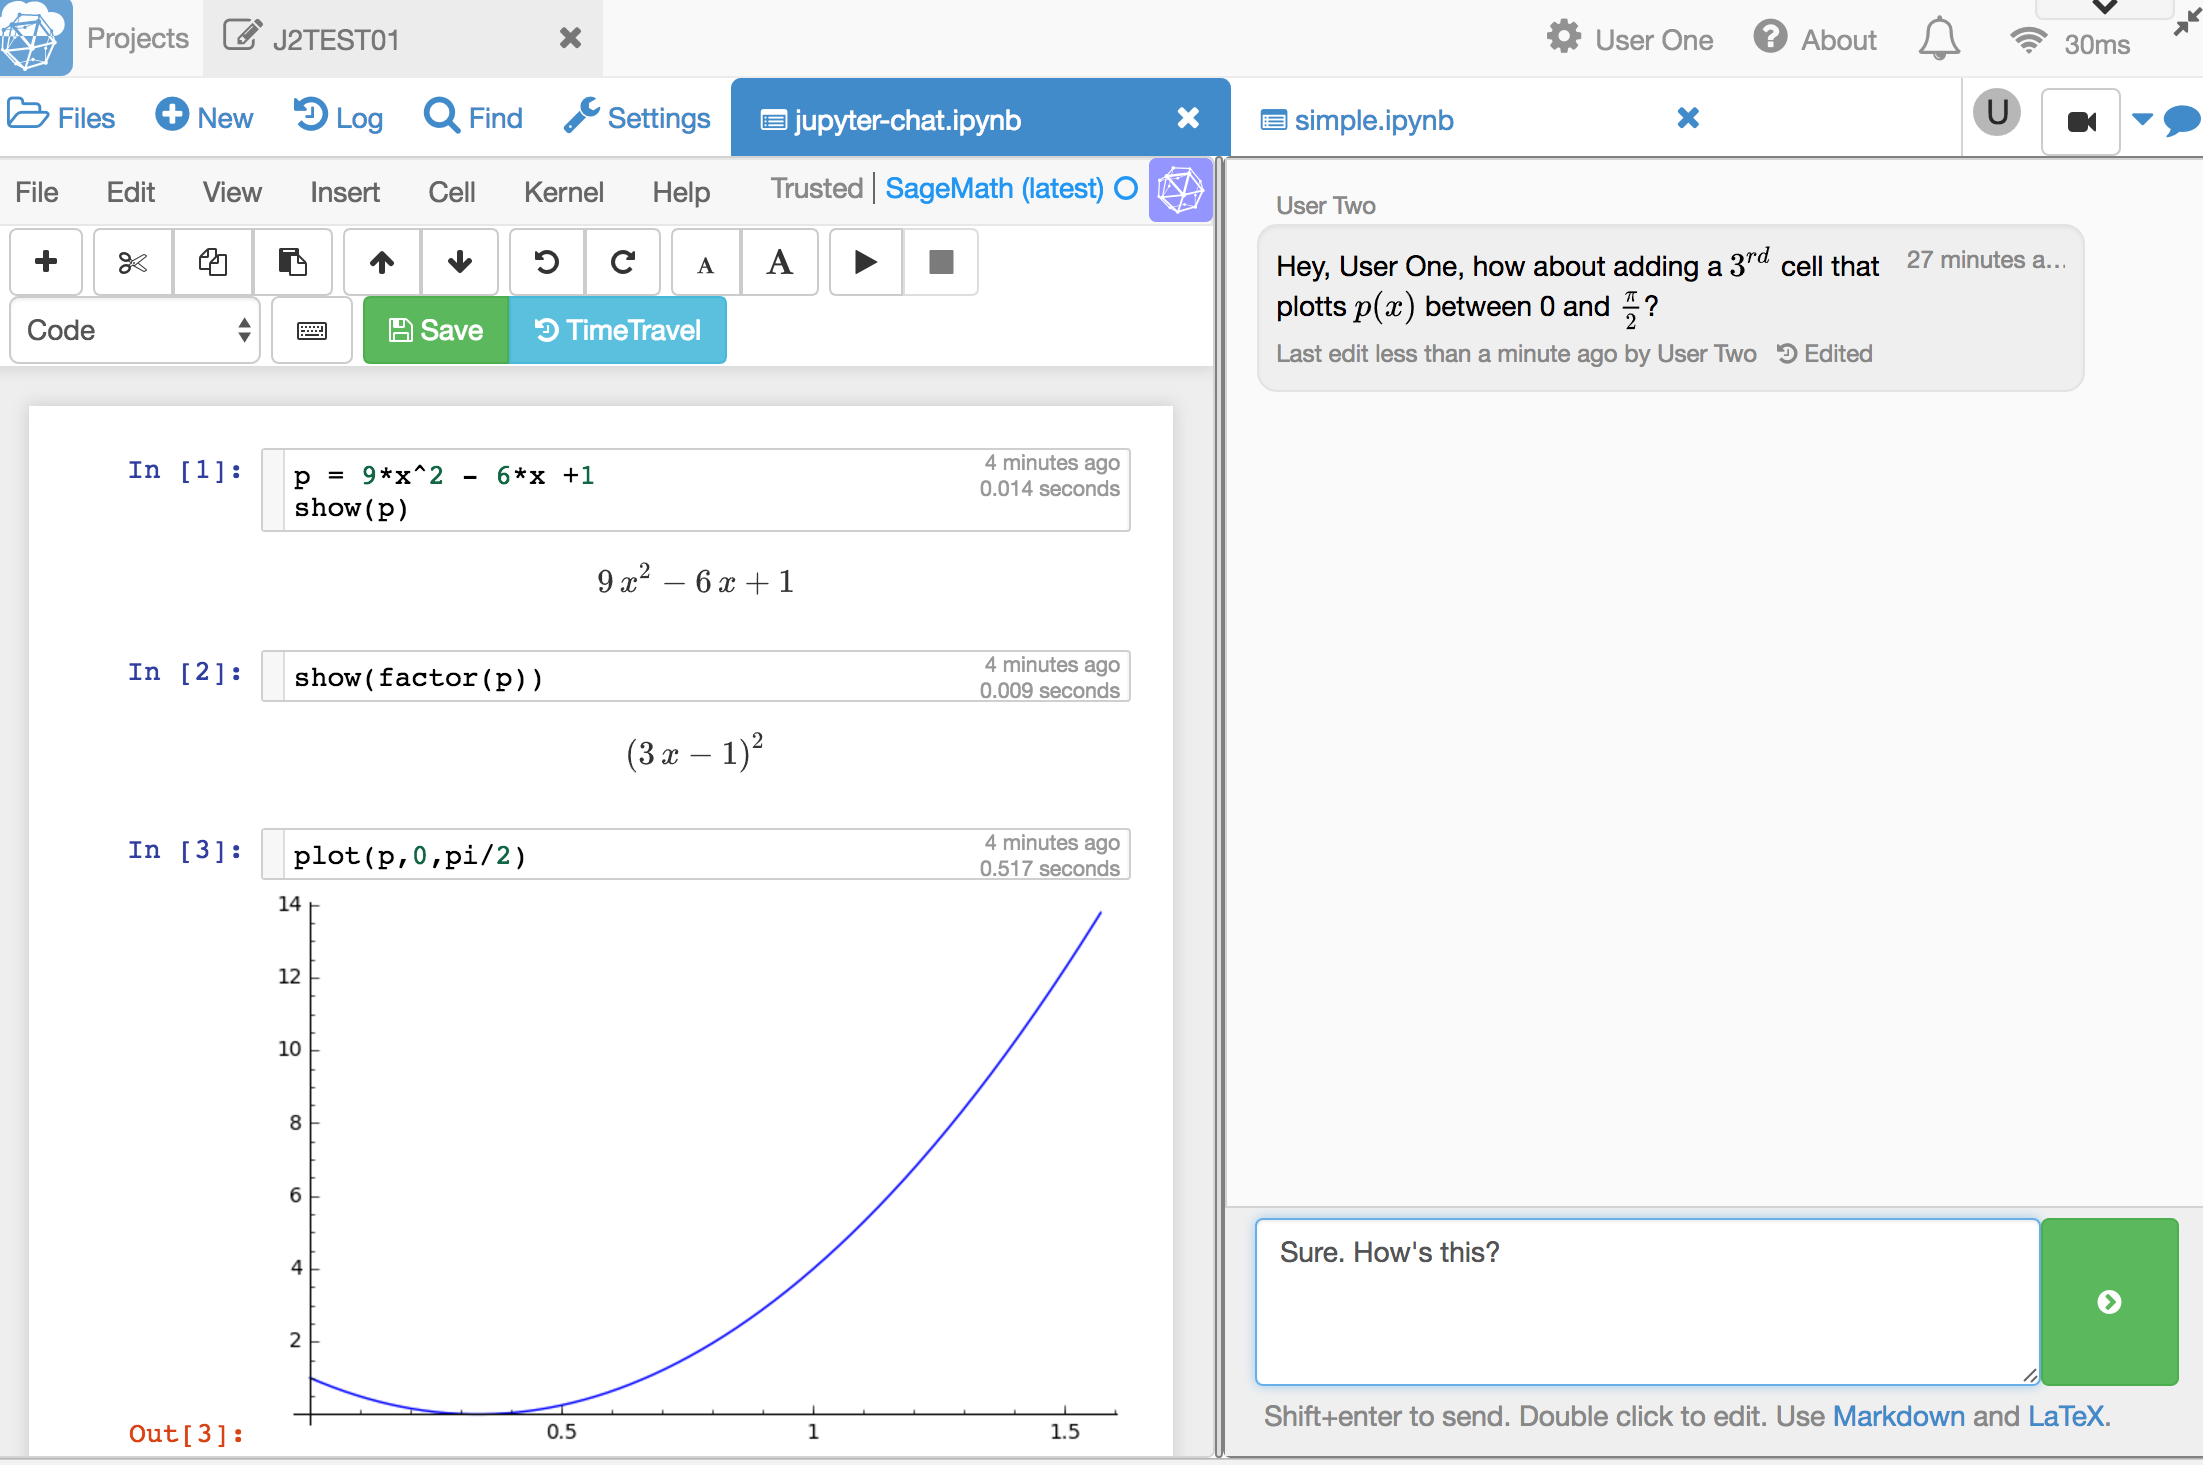The height and width of the screenshot is (1465, 2203).
Task: Click the chat message input box
Action: click(x=1646, y=1300)
